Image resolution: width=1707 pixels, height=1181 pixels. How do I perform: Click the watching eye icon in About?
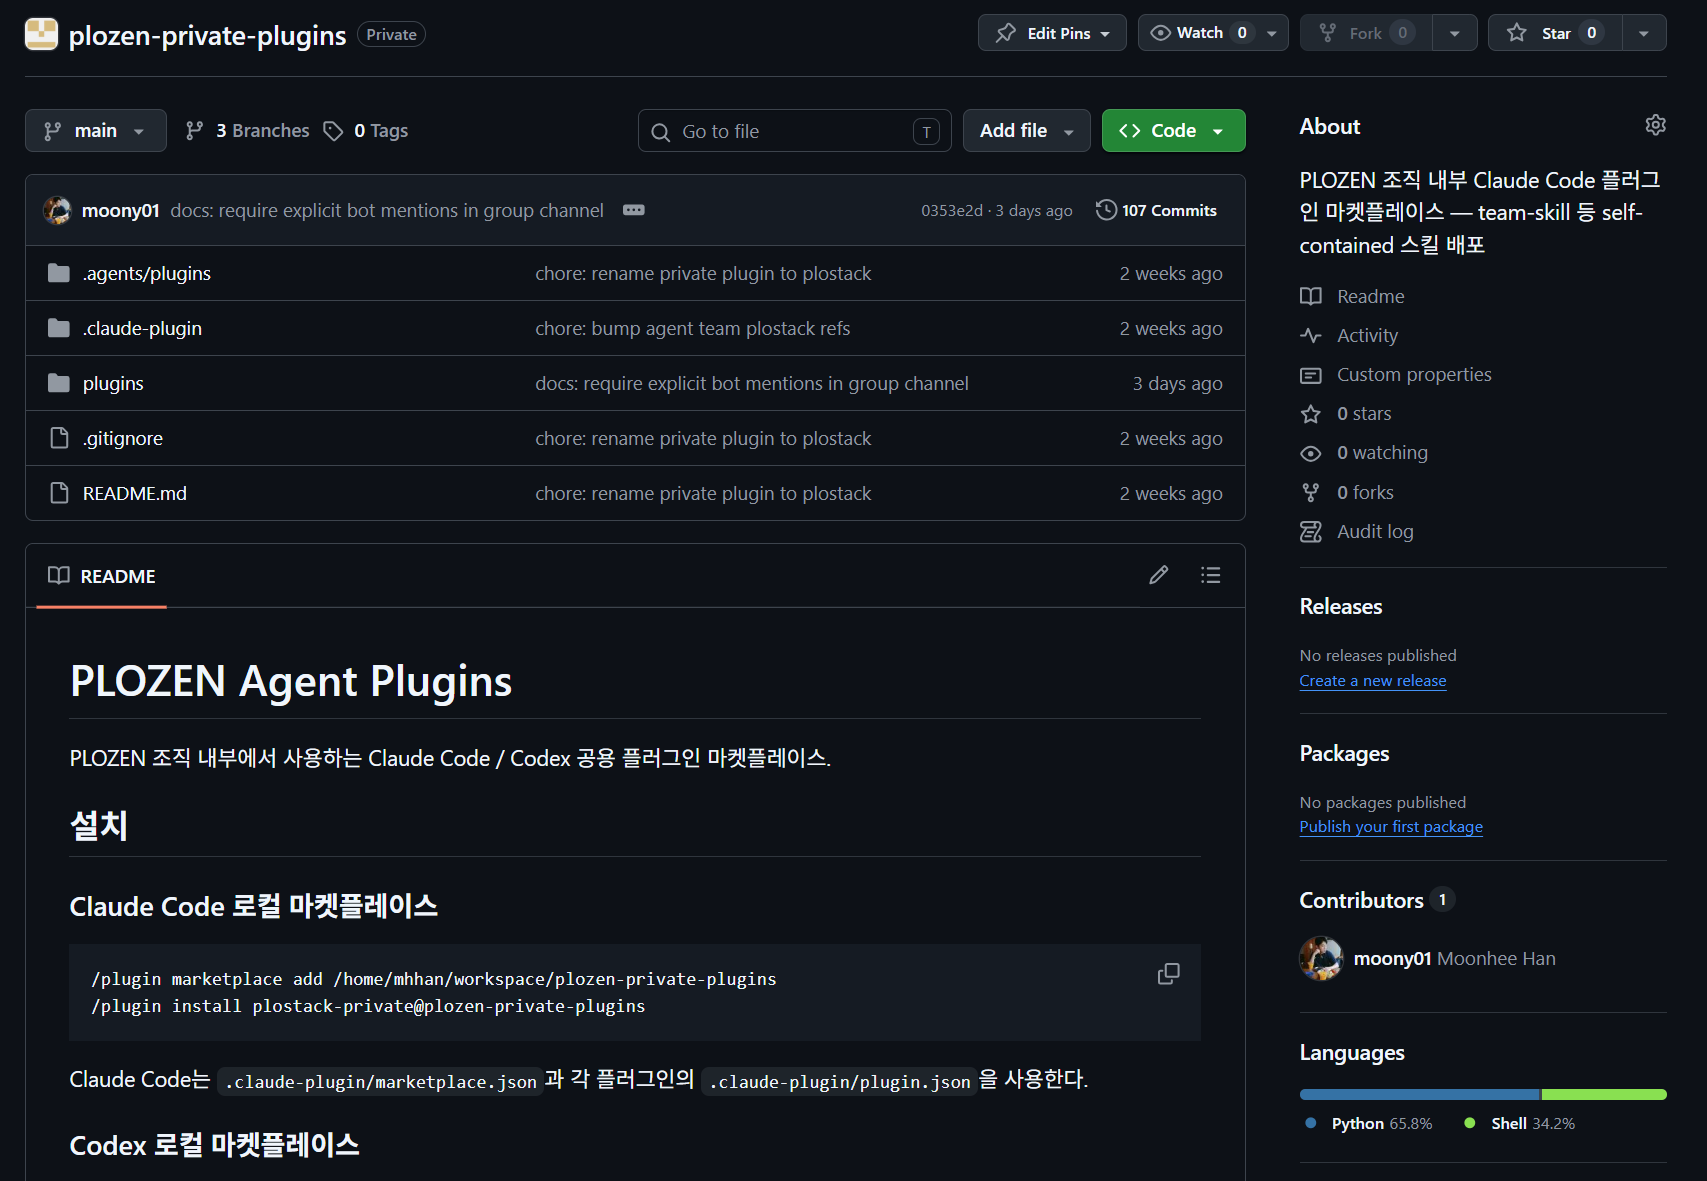point(1310,453)
